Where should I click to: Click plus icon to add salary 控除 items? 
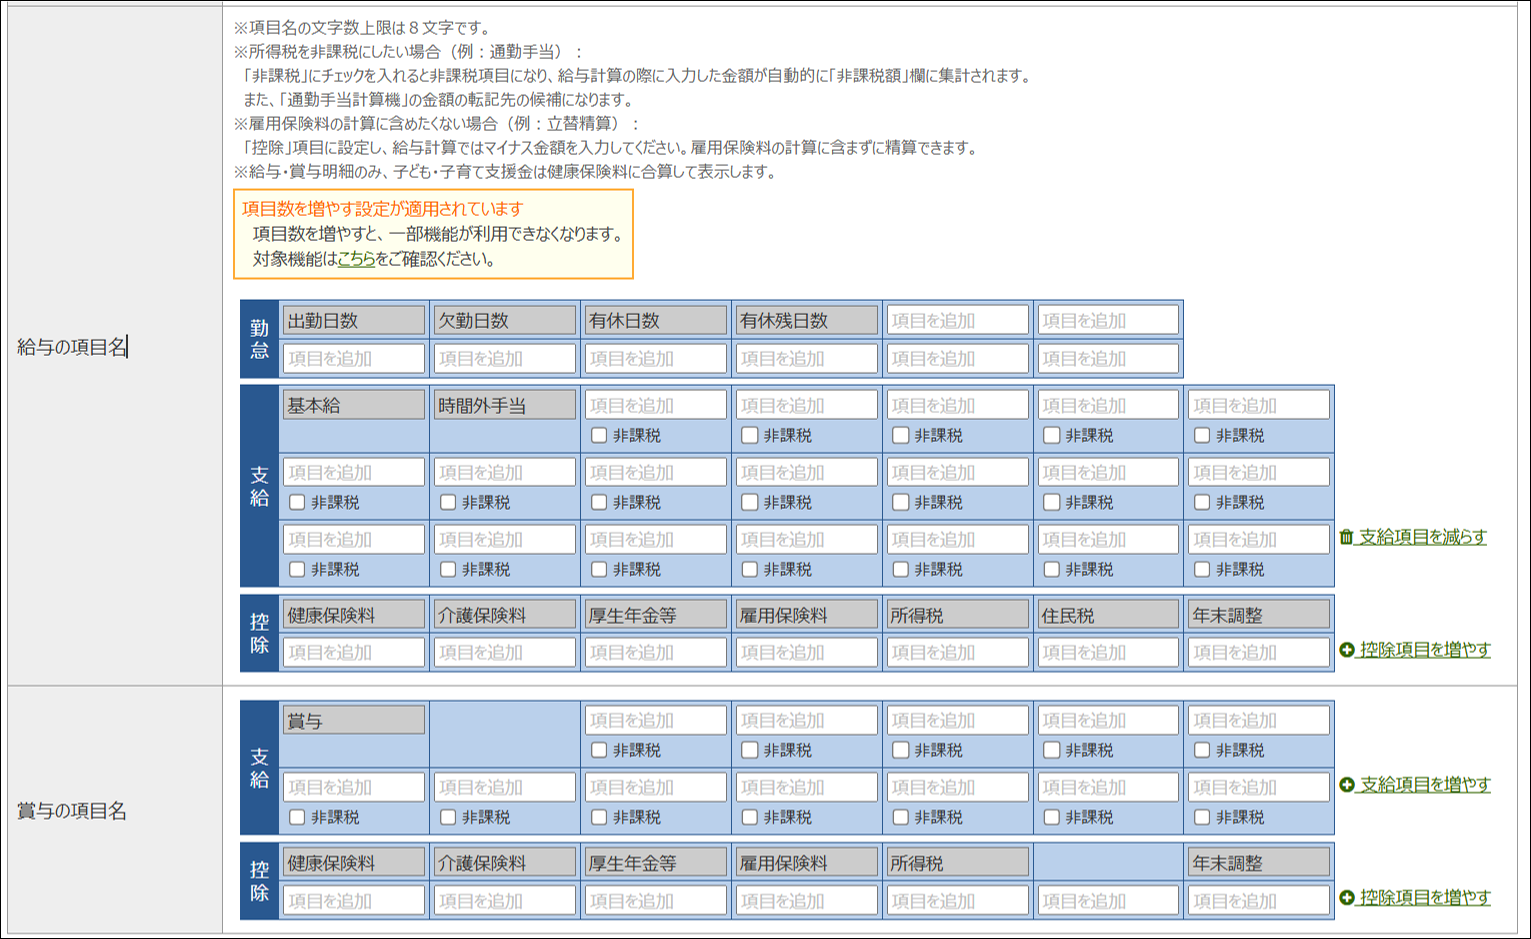1347,650
